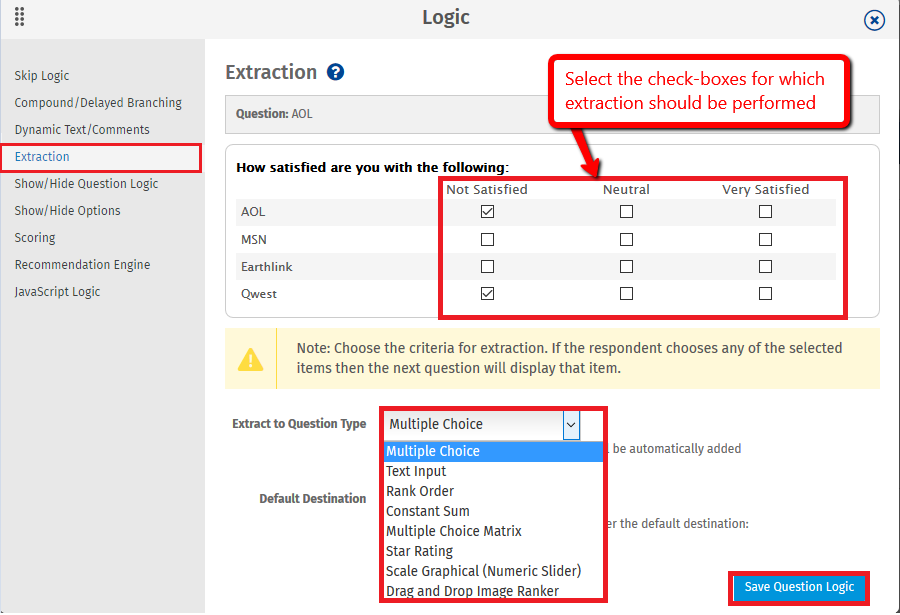Click the Extraction help icon

tap(335, 71)
